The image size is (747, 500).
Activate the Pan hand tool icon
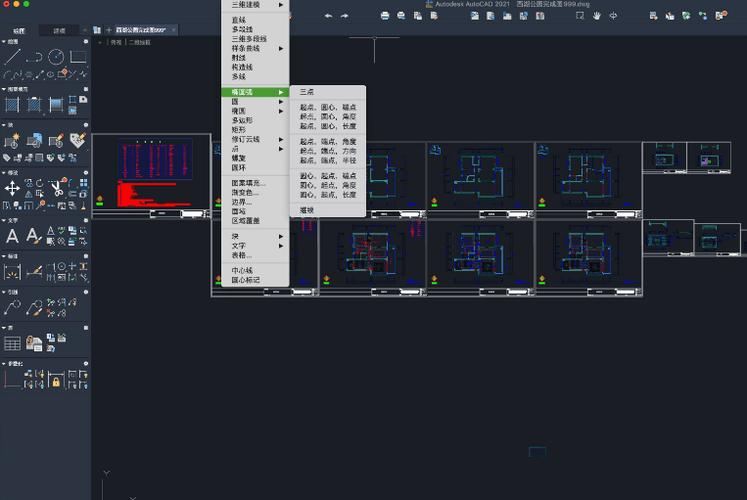coord(596,16)
